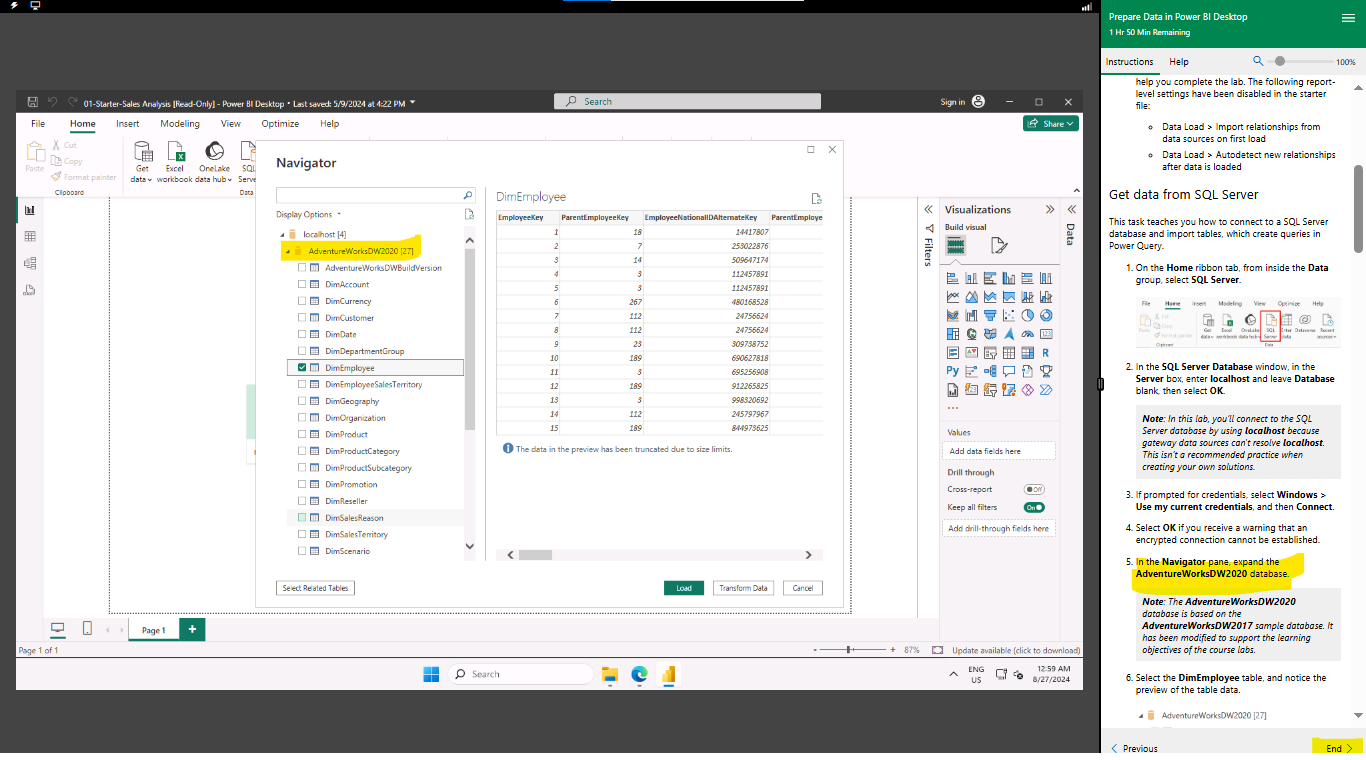This screenshot has height=760, width=1366.
Task: Select the Donut chart visual
Action: tap(1046, 315)
